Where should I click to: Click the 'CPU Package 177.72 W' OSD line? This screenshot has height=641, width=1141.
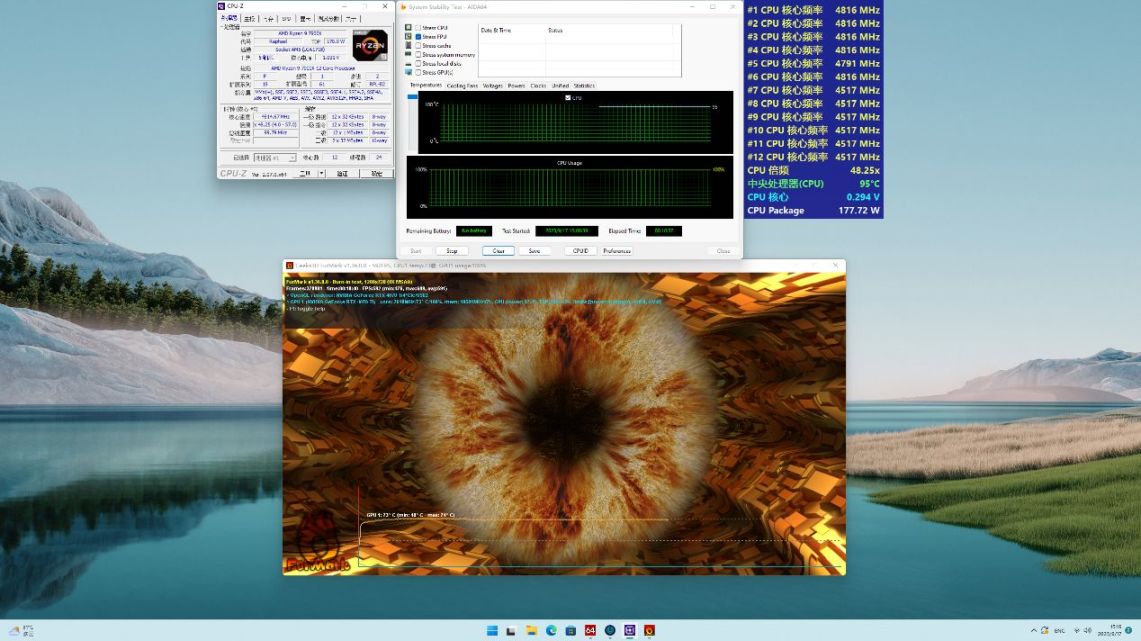point(814,210)
